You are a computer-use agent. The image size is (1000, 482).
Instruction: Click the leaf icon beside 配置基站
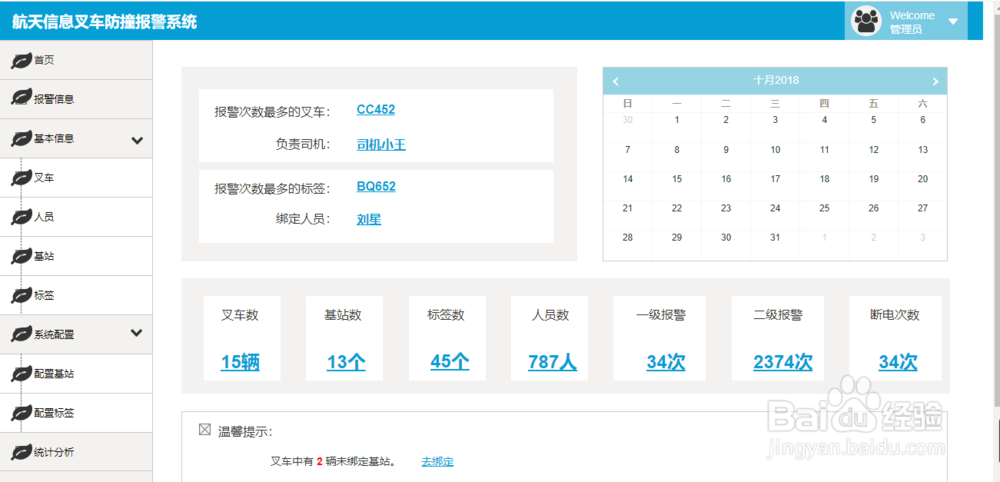pyautogui.click(x=22, y=374)
